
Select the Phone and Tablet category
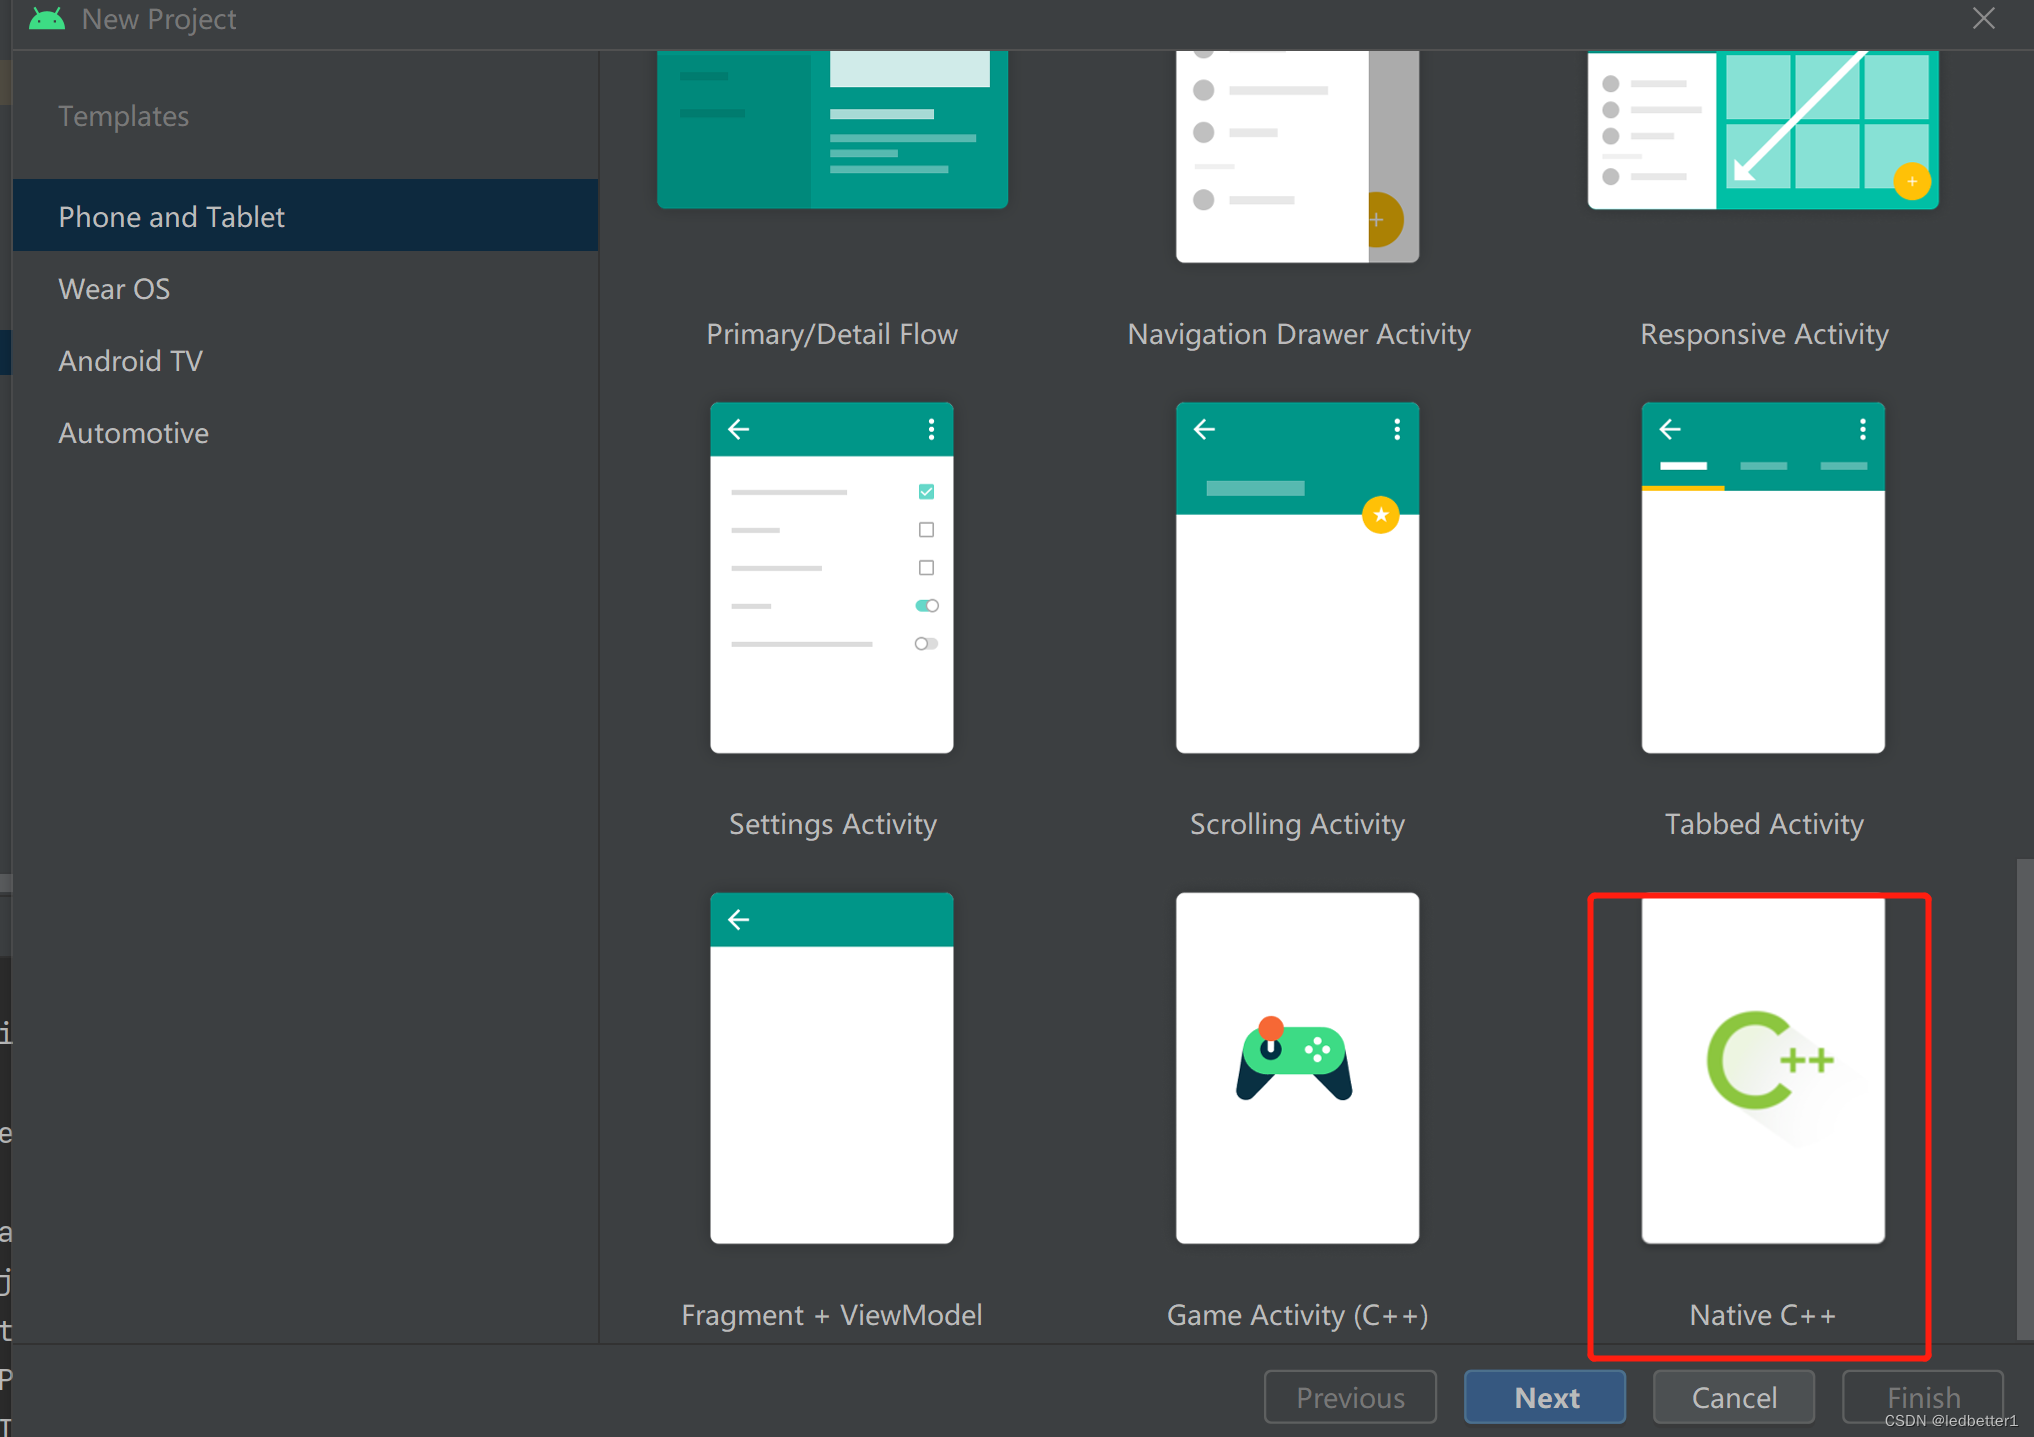click(171, 216)
